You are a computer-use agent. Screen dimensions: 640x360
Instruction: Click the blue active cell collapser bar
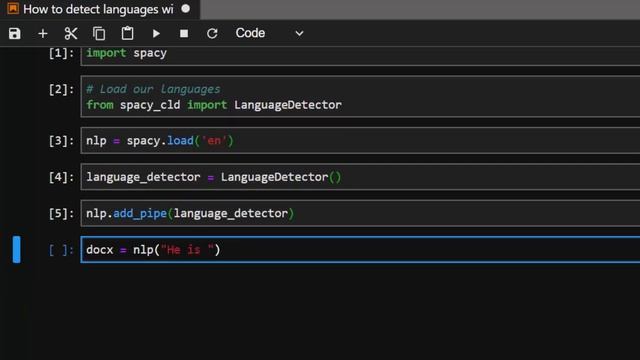[x=16, y=249]
